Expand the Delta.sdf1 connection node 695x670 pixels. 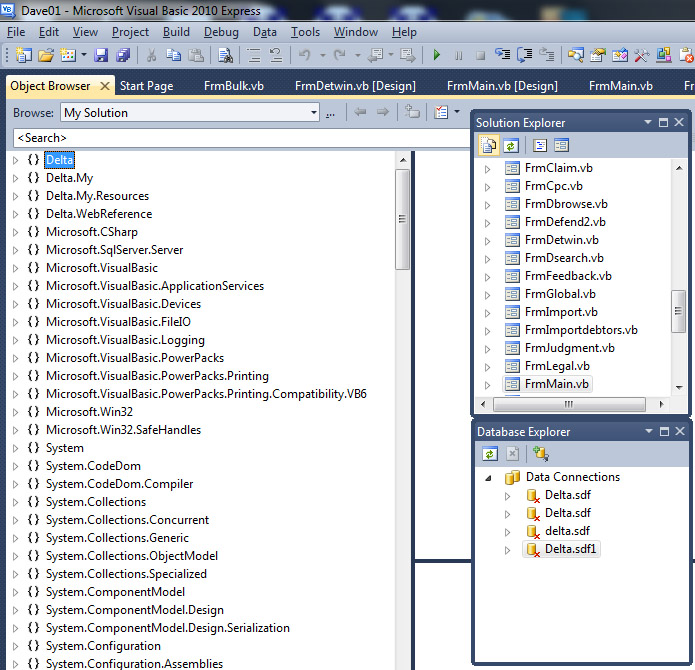pyautogui.click(x=508, y=550)
